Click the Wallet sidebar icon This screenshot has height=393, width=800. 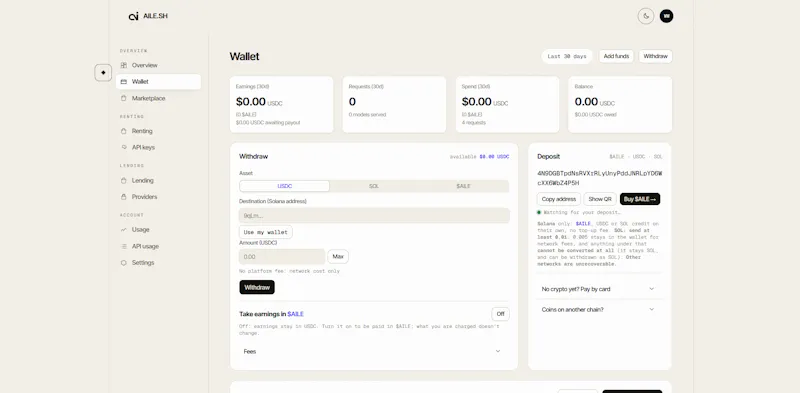pos(123,82)
